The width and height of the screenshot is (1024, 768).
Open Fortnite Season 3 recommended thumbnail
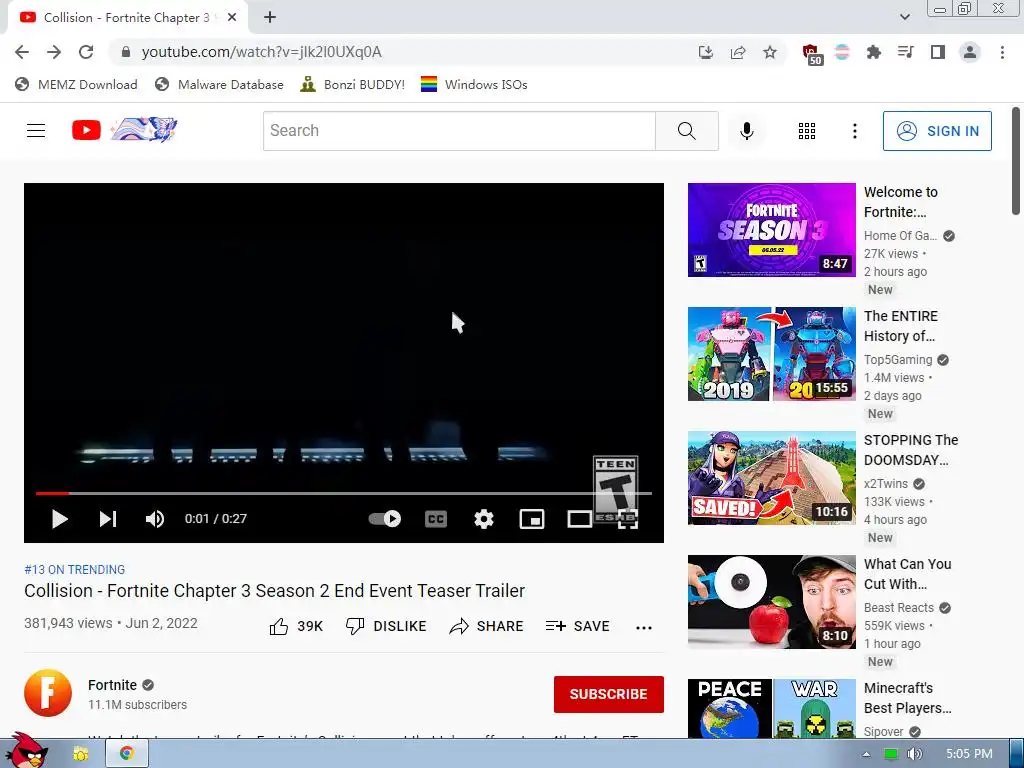tap(771, 230)
